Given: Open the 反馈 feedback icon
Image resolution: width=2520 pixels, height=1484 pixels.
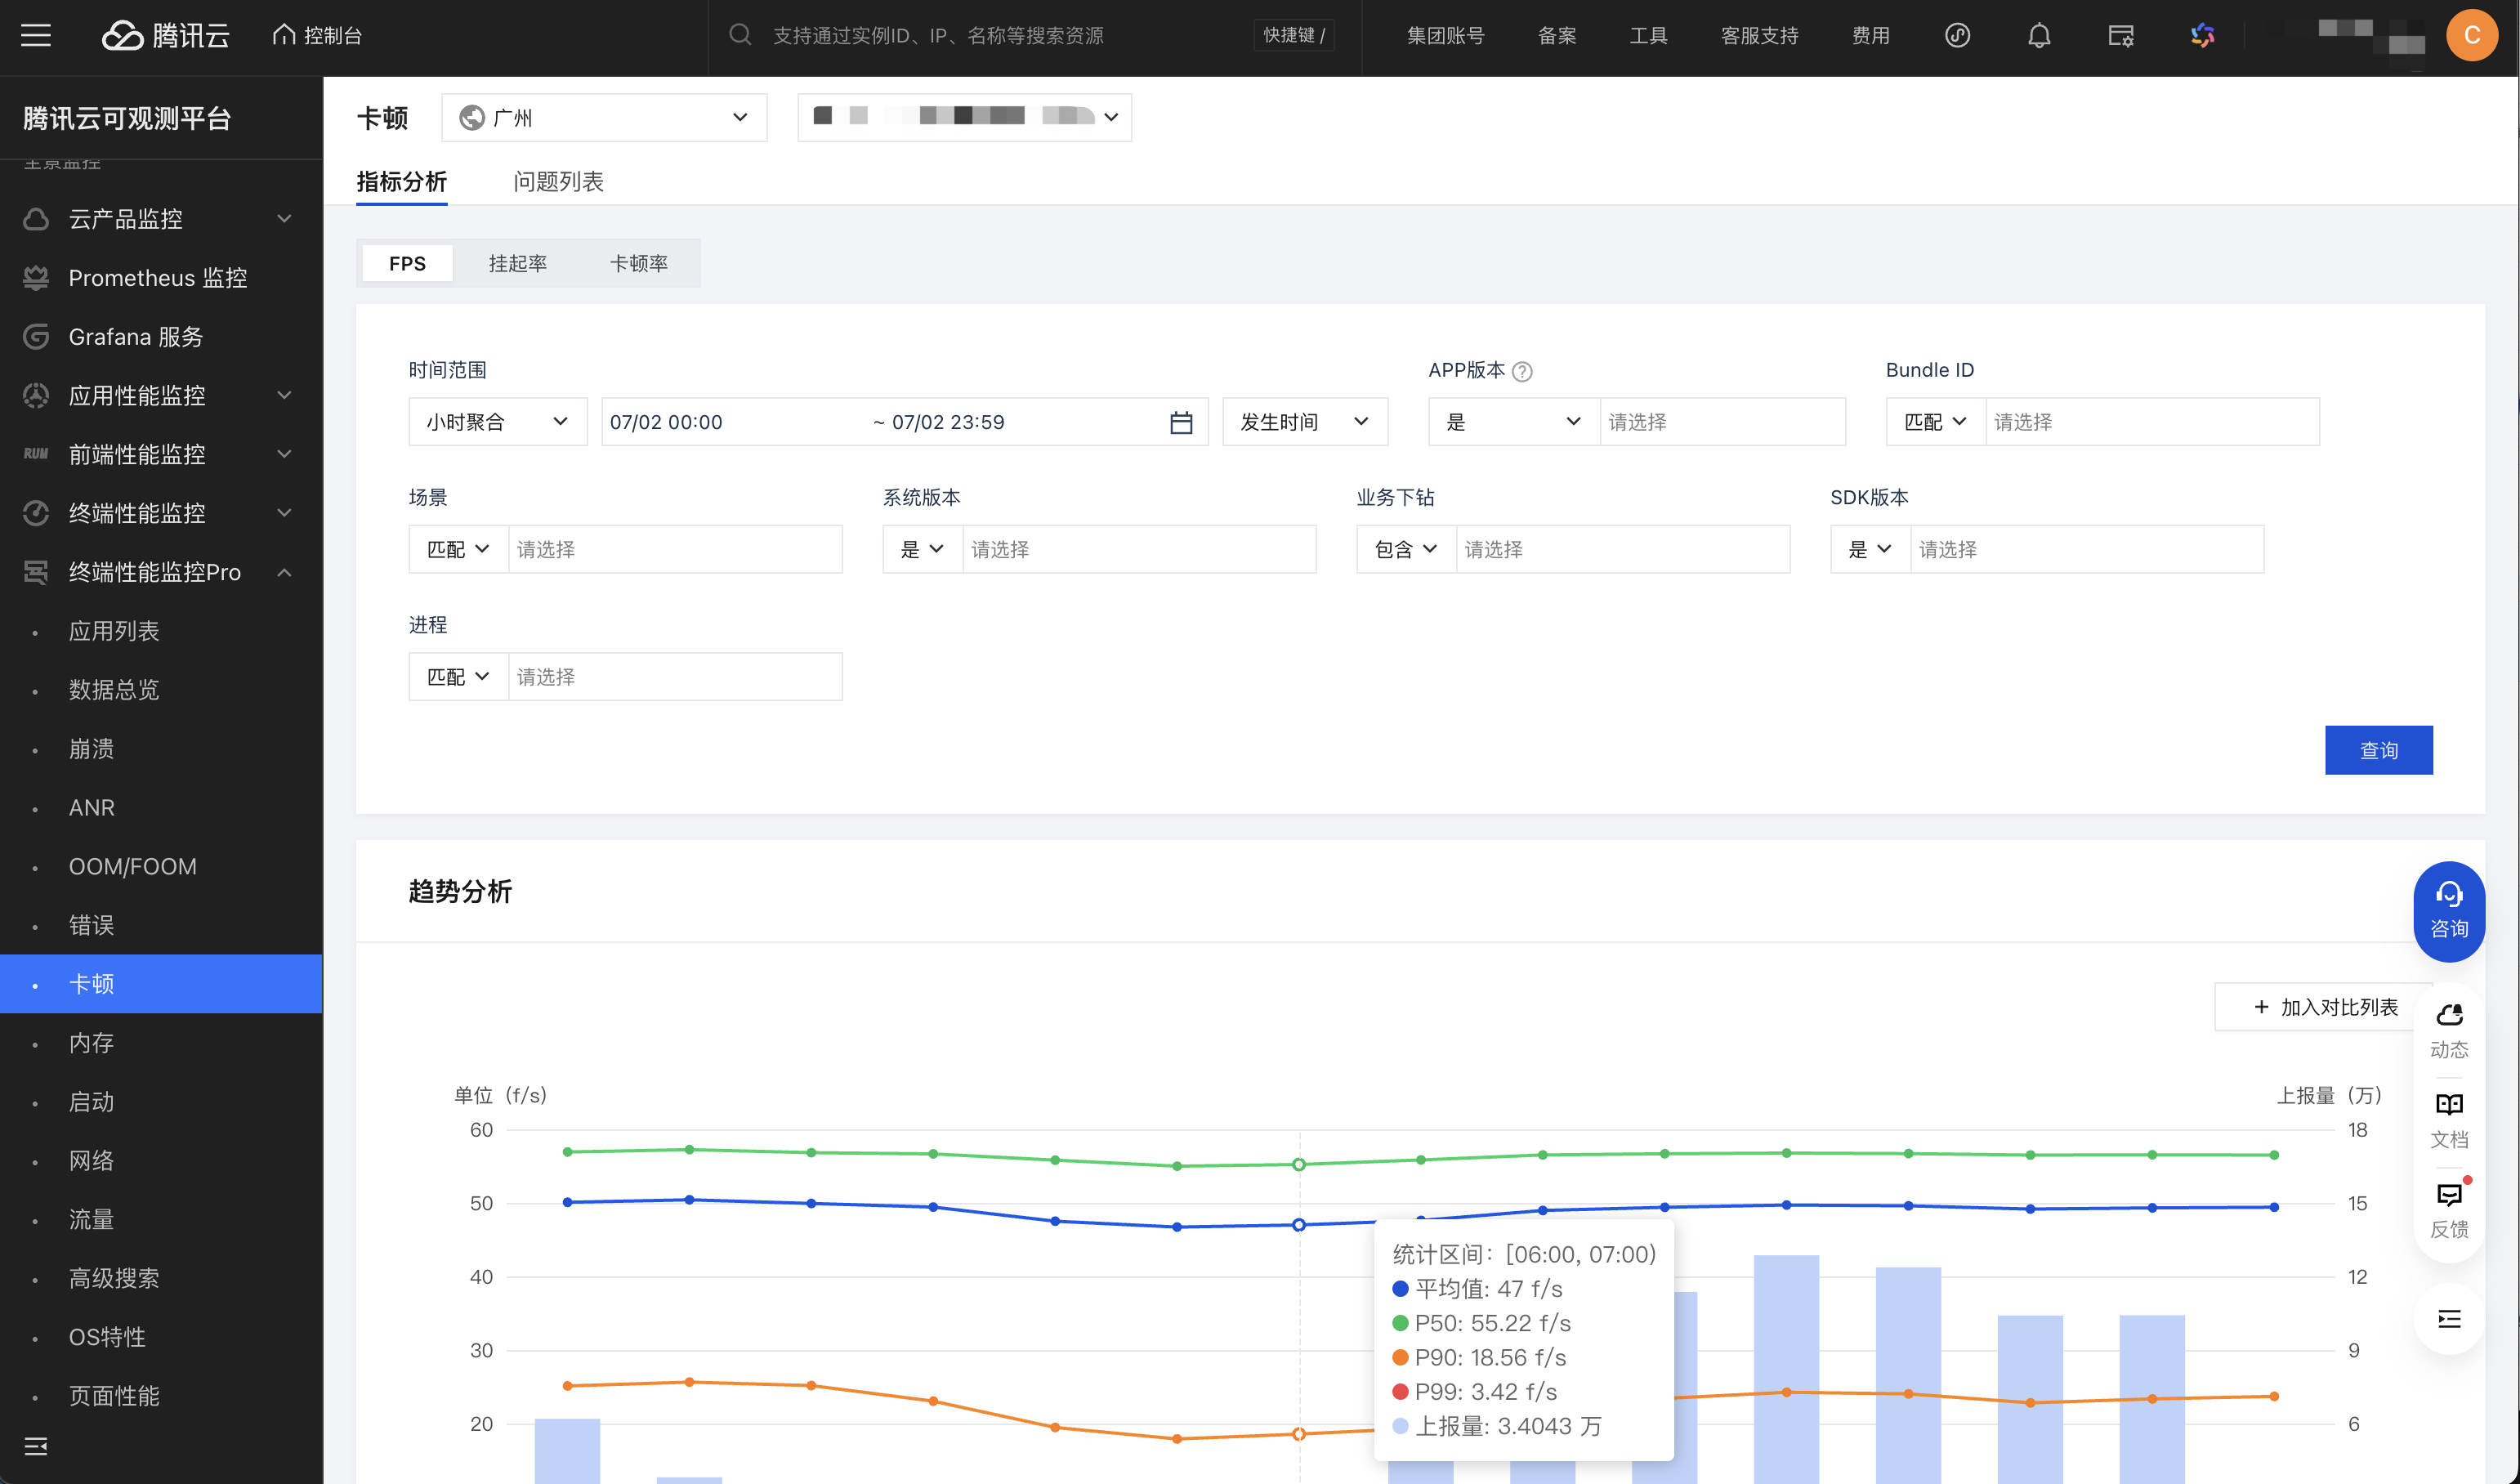Looking at the screenshot, I should pyautogui.click(x=2448, y=1195).
